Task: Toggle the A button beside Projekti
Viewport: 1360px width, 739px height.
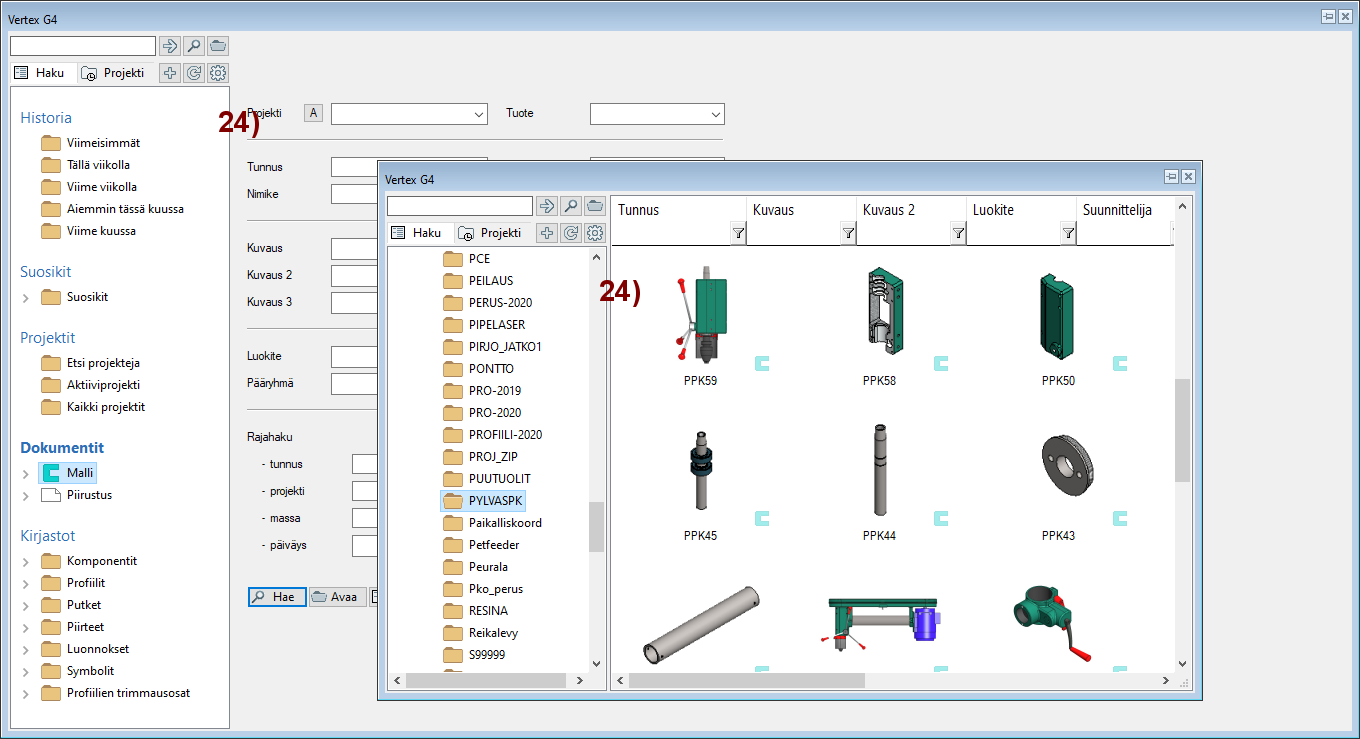Action: 314,114
